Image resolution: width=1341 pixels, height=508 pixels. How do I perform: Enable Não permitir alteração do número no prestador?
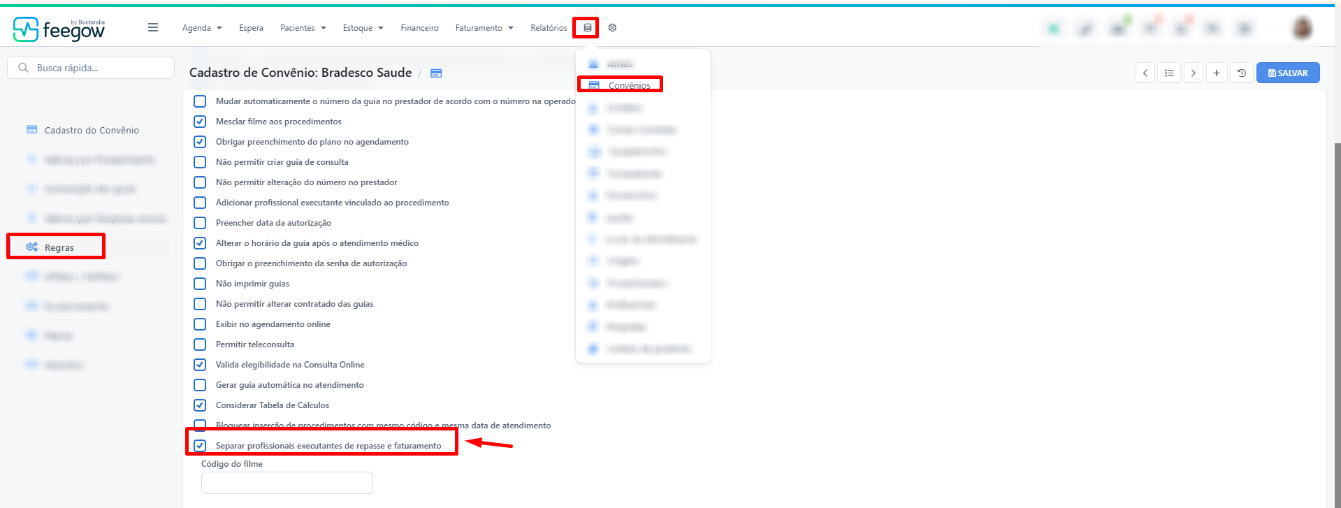200,182
